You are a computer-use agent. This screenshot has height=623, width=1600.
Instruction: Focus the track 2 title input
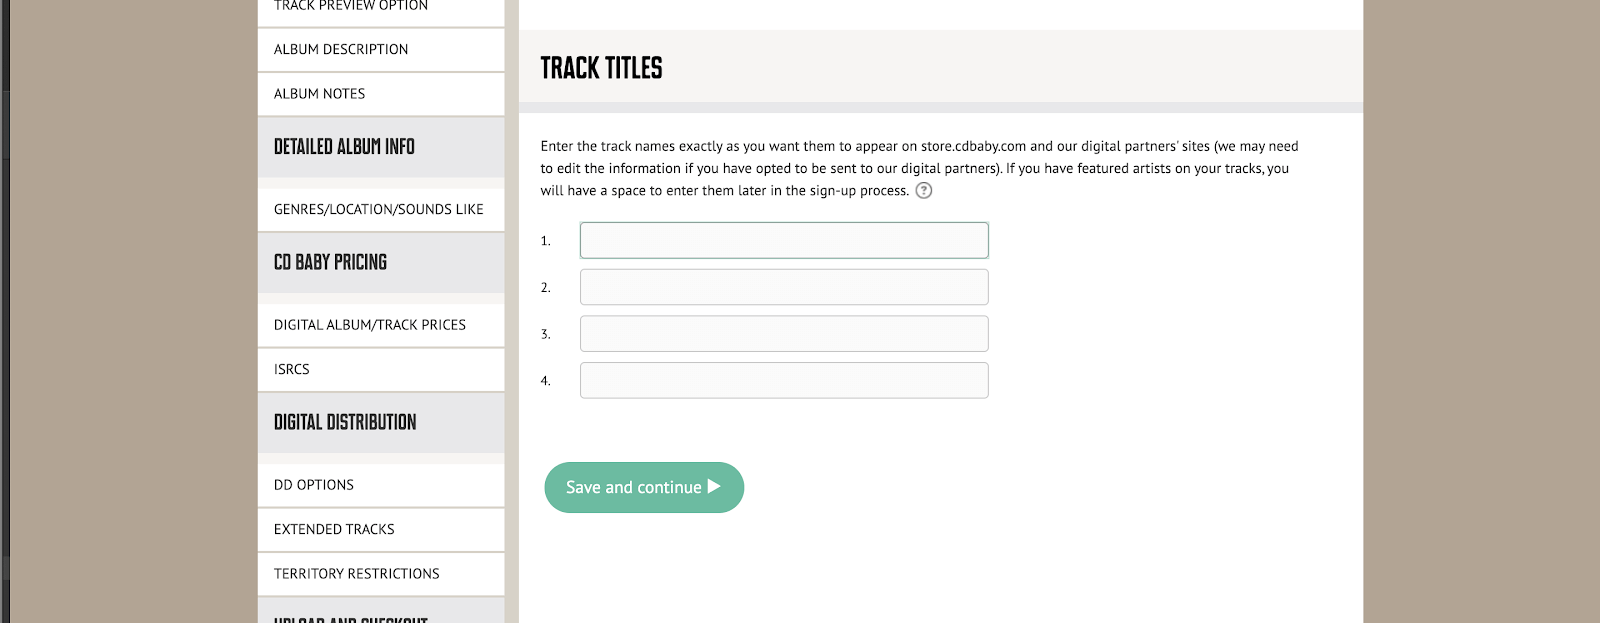pos(784,287)
